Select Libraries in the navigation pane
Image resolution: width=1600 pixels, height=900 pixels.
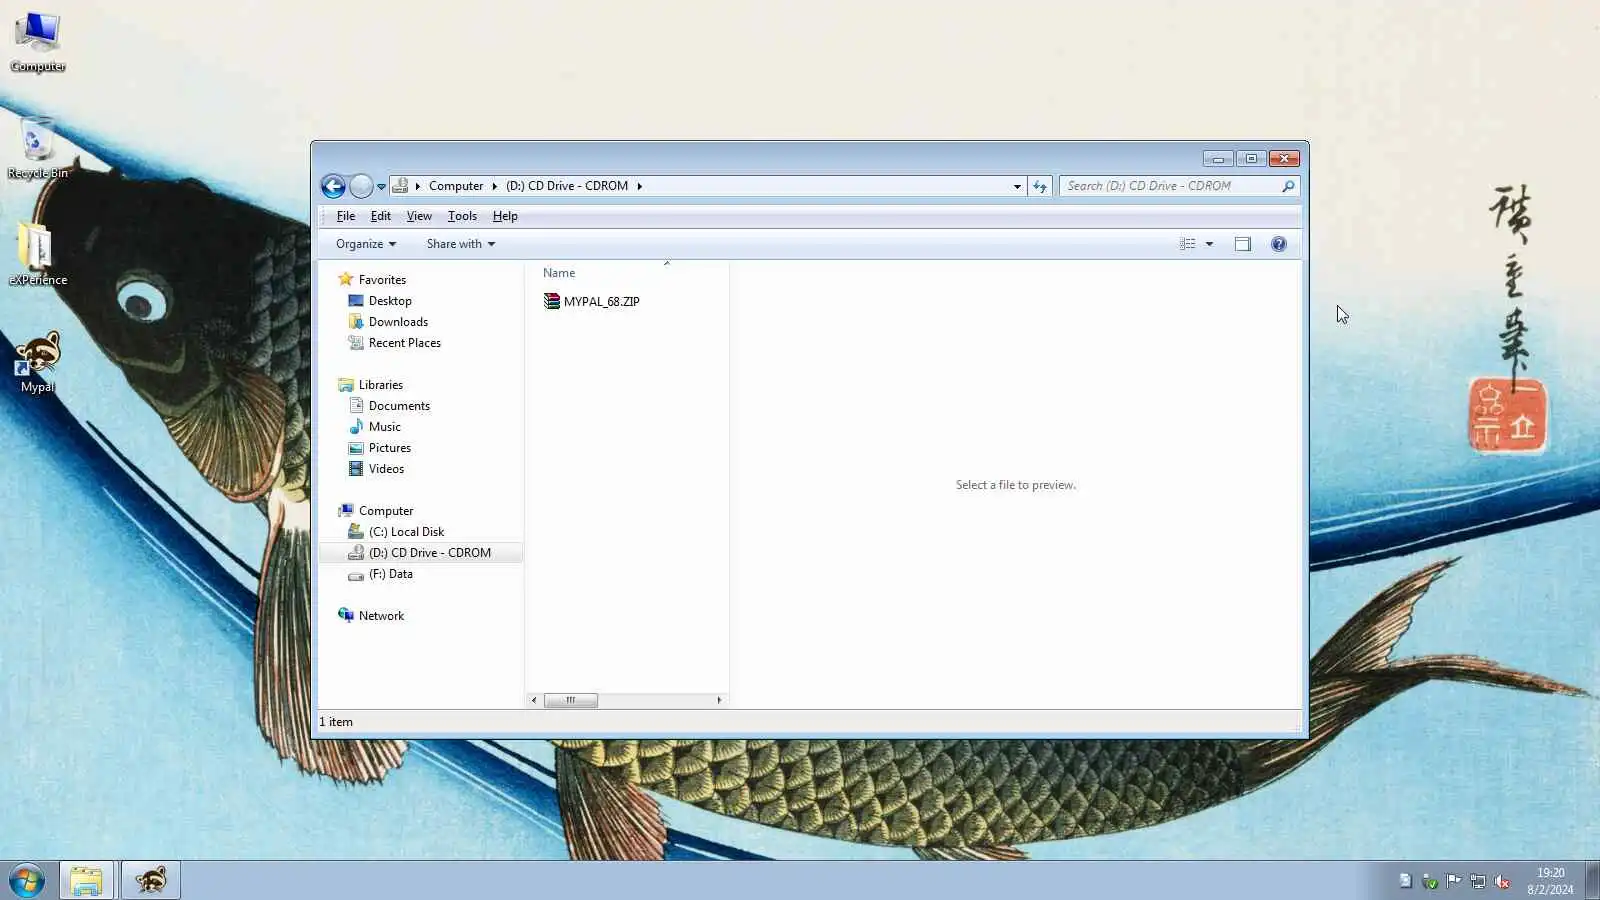coord(380,385)
